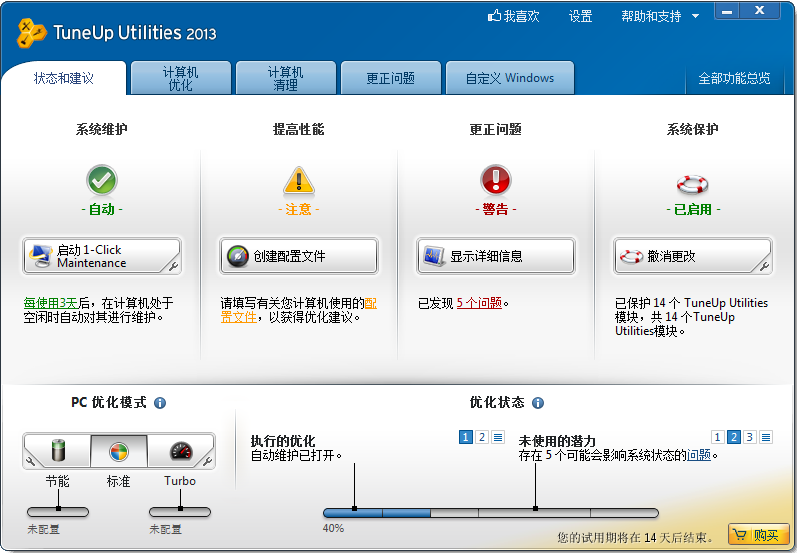Expand the 帮助和支持 dropdown menu
797x553 pixels.
tap(695, 16)
